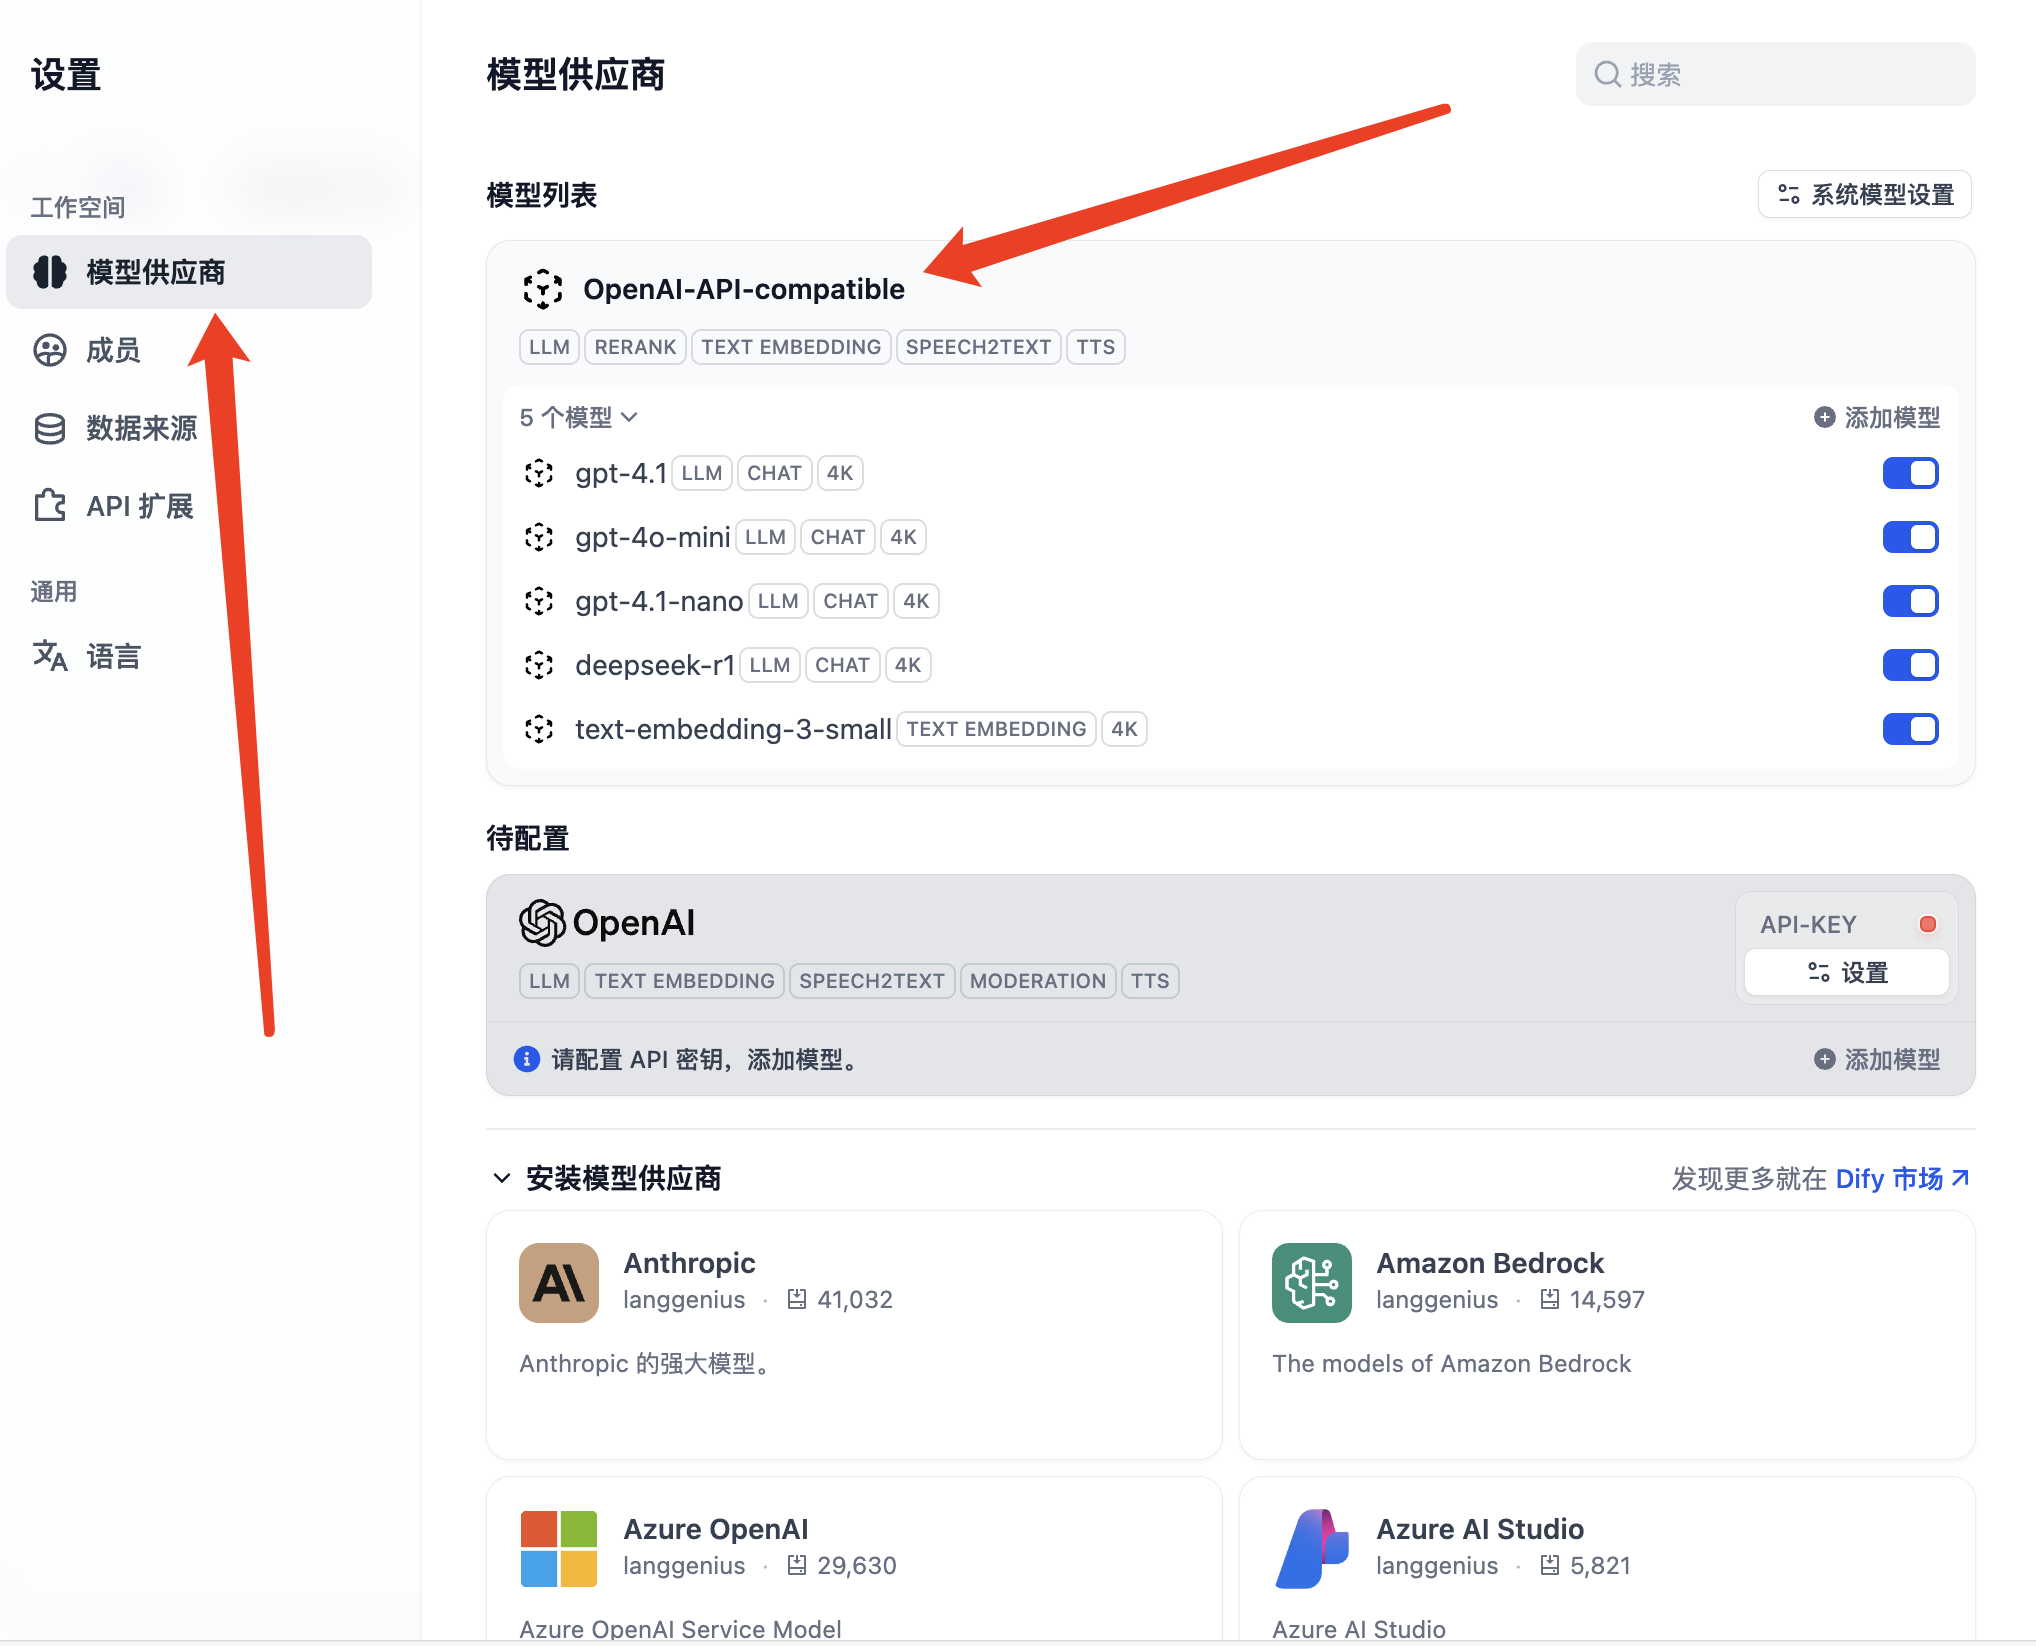The width and height of the screenshot is (2036, 1646).
Task: Click the Azure OpenAI logo icon
Action: point(559,1548)
